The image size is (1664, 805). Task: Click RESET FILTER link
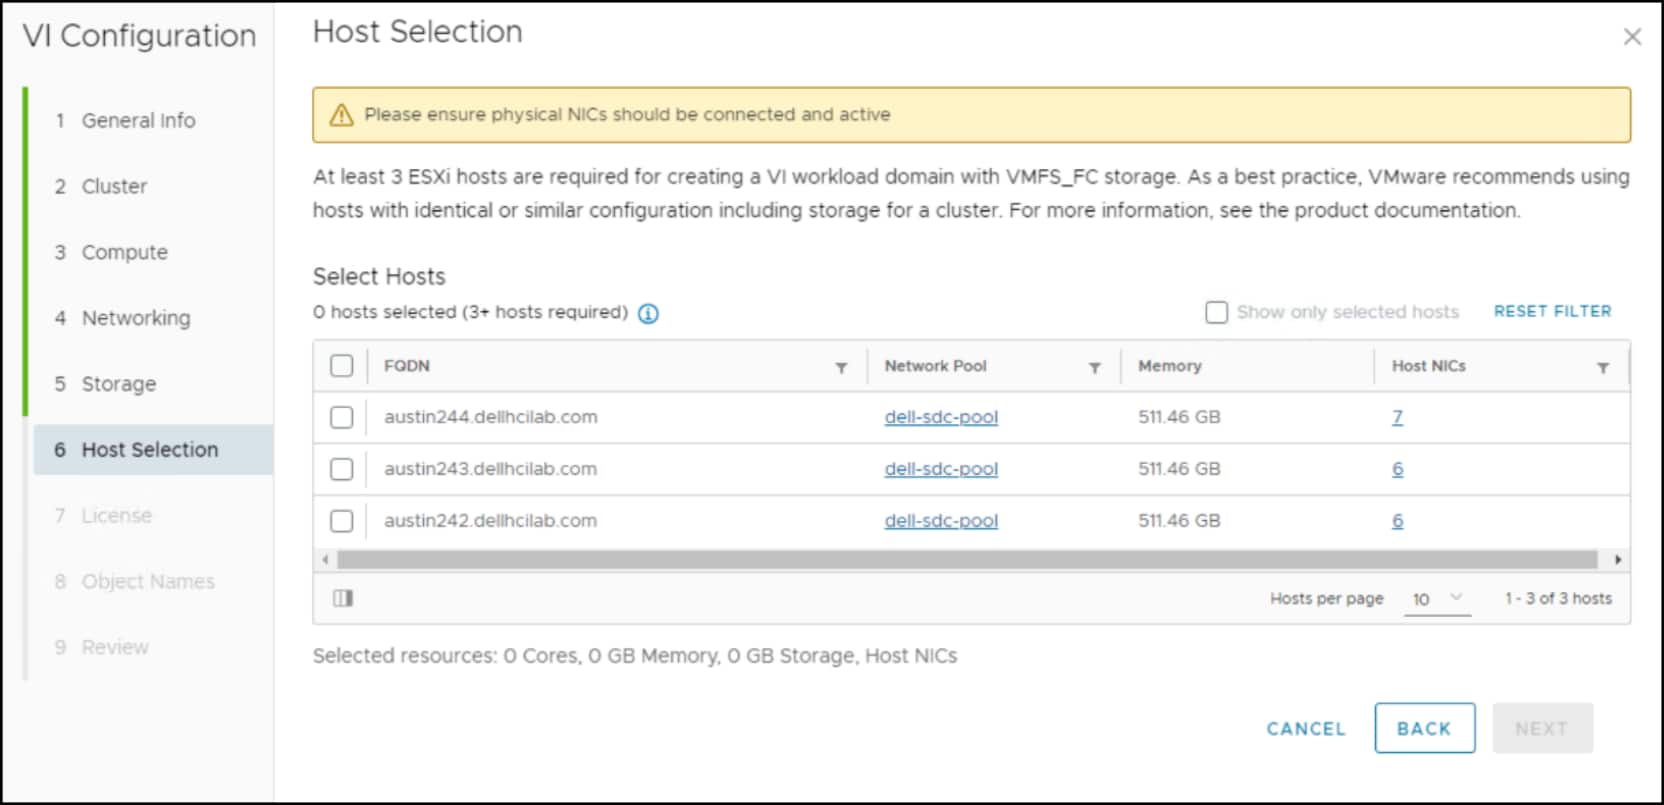pyautogui.click(x=1552, y=312)
